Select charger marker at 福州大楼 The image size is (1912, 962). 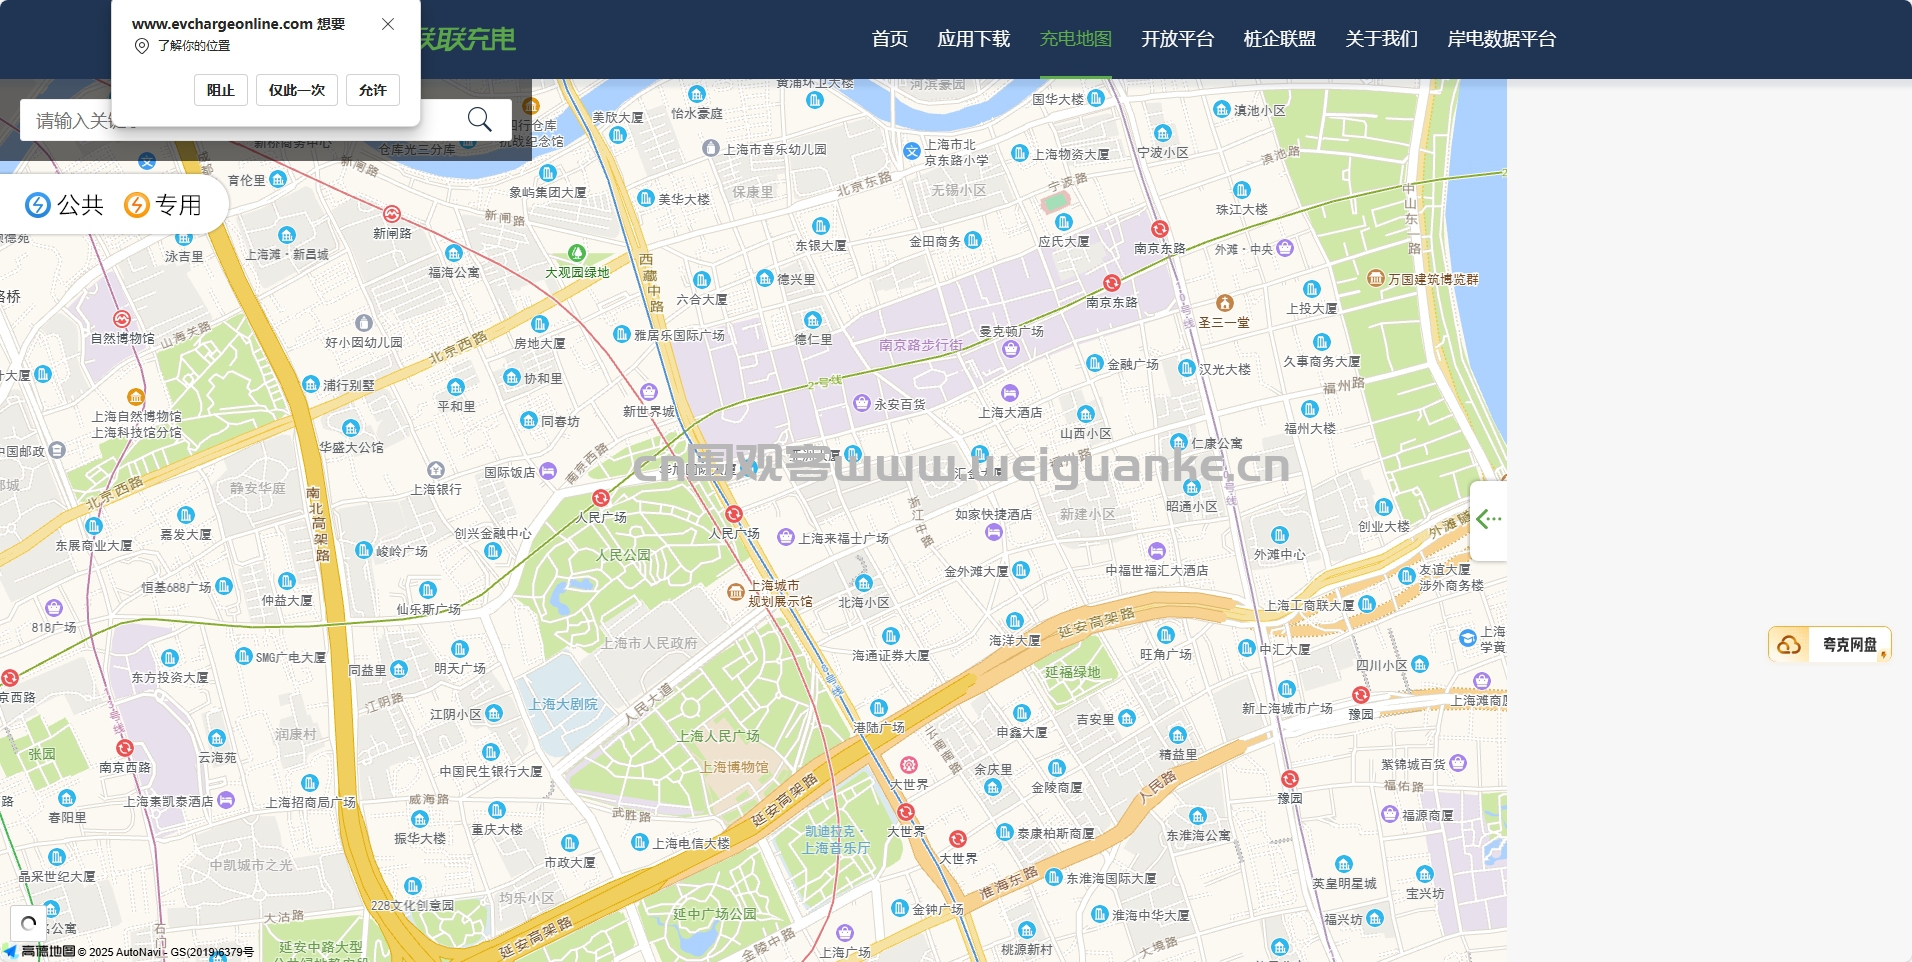coord(1310,409)
